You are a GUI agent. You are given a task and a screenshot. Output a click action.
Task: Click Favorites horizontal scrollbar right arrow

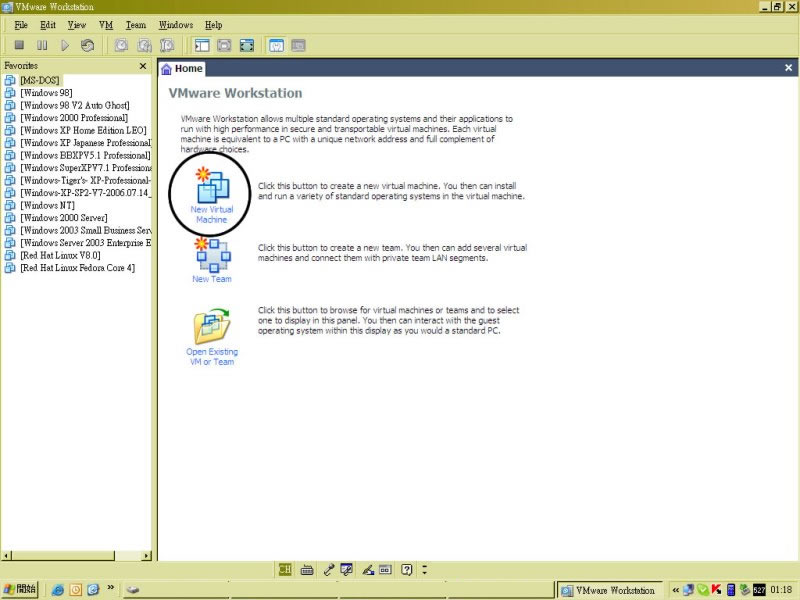[147, 556]
